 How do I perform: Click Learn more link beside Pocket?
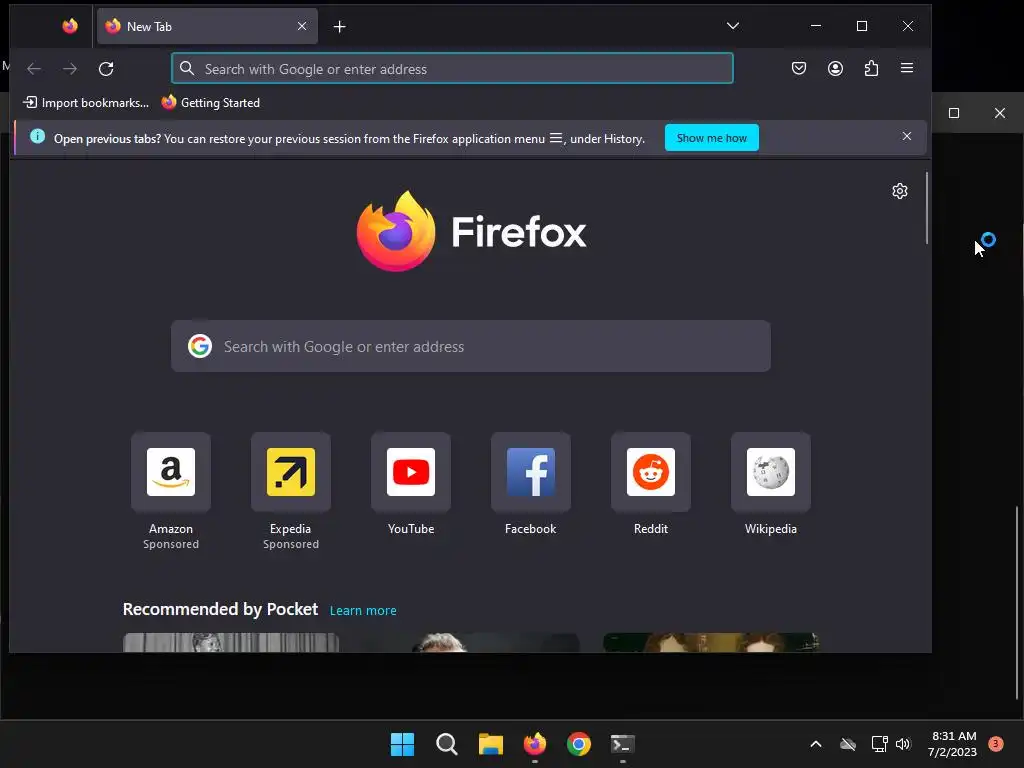coord(363,611)
